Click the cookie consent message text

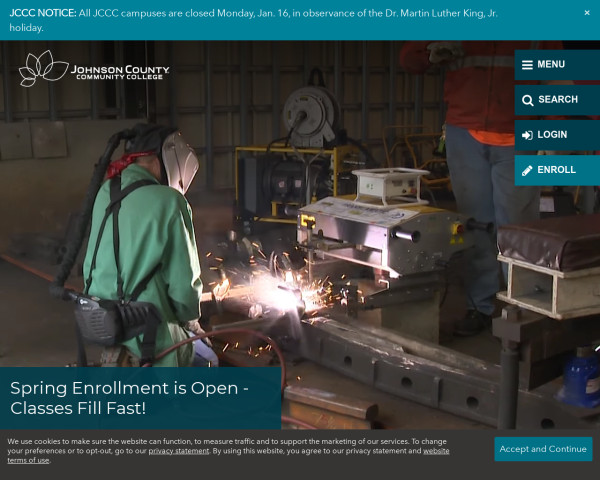pyautogui.click(x=220, y=441)
